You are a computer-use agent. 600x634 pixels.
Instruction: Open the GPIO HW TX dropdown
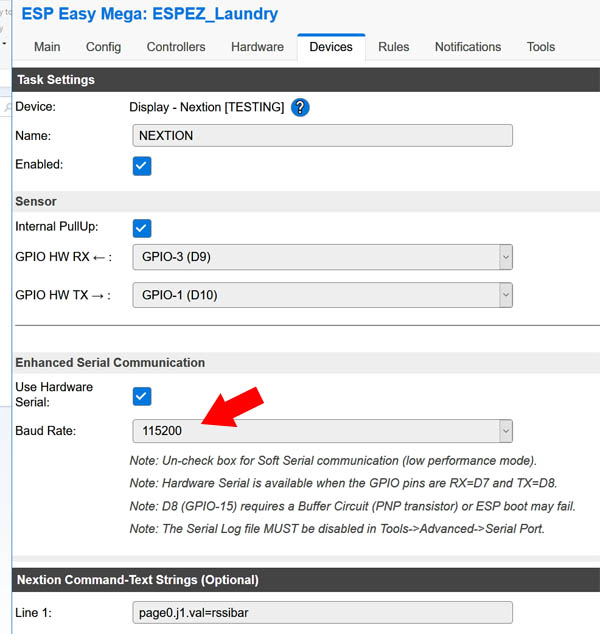tap(322, 295)
